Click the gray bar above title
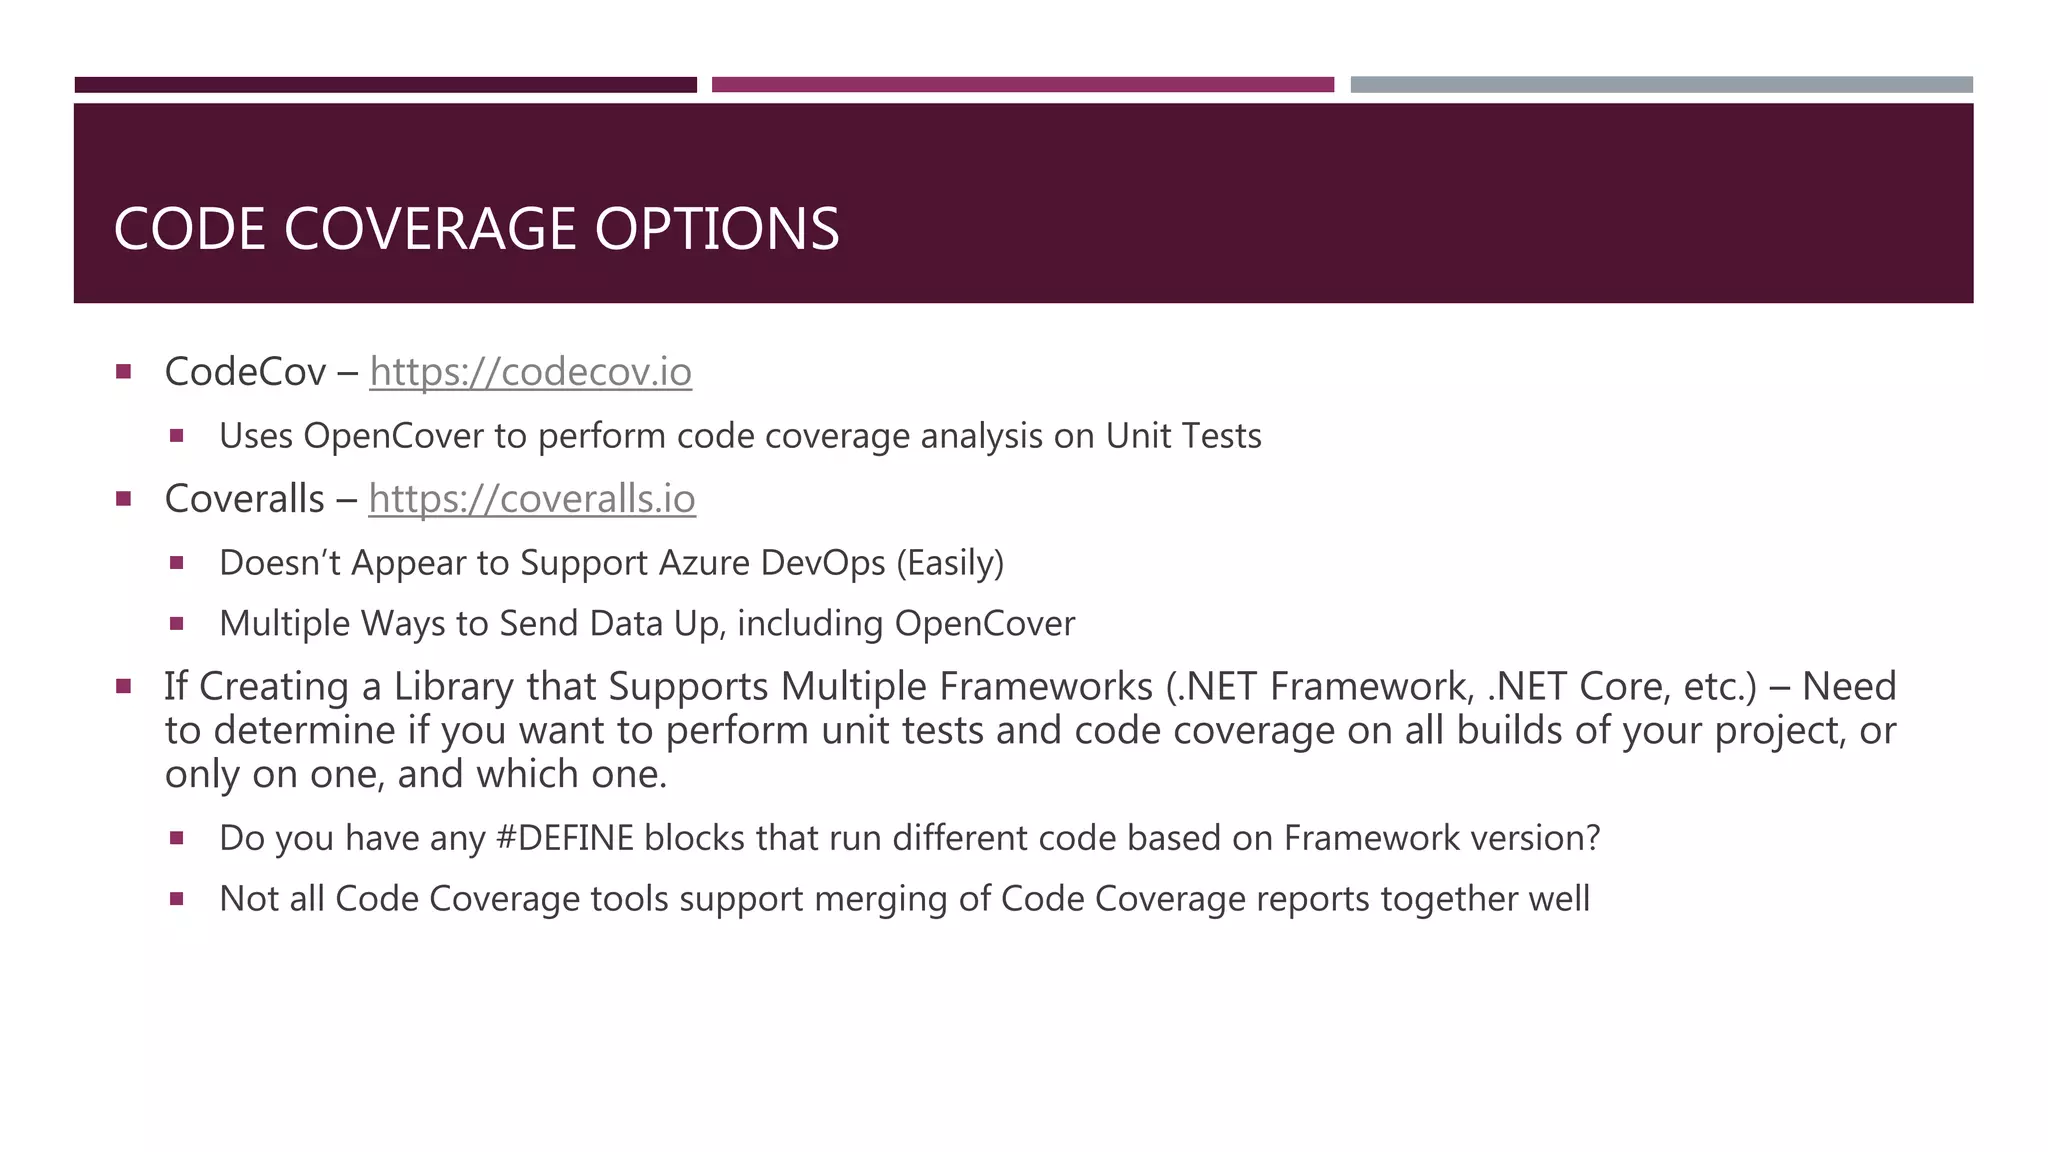This screenshot has width=2048, height=1152. [1661, 85]
